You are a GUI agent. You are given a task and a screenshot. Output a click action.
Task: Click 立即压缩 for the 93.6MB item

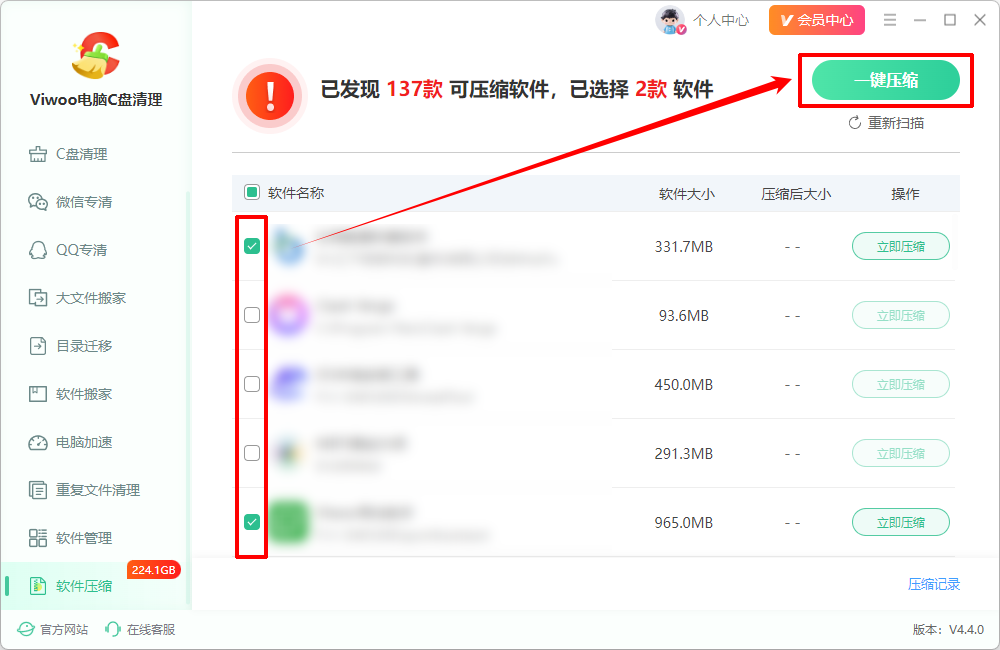(901, 315)
